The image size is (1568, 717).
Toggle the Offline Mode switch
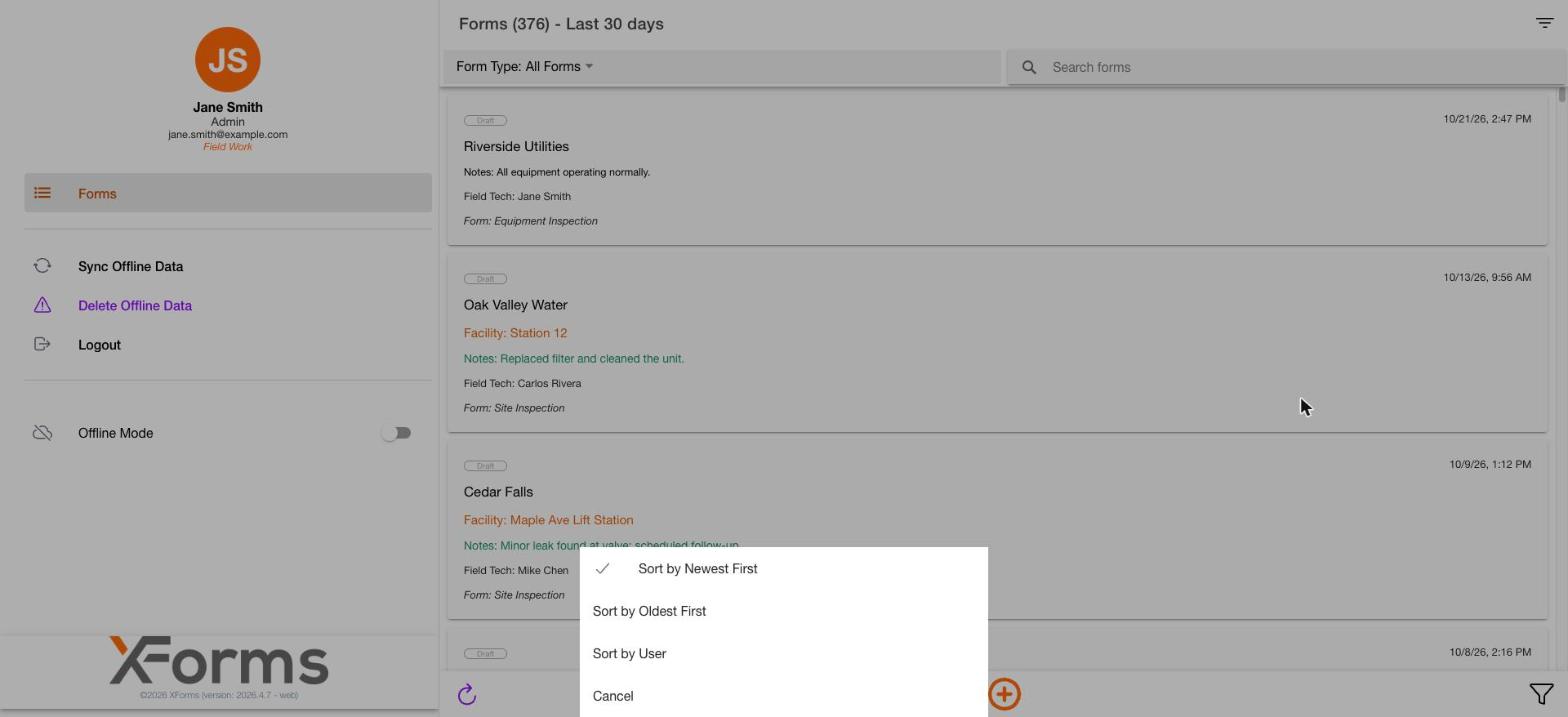[396, 433]
